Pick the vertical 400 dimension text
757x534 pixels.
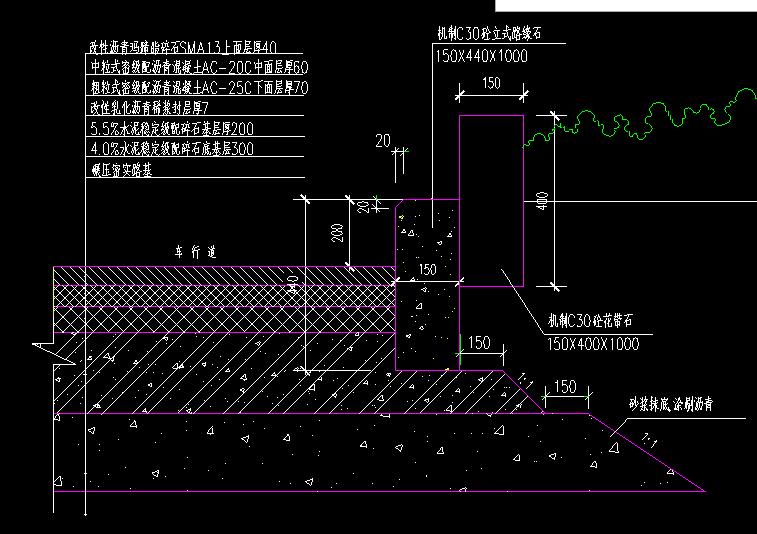[x=543, y=202]
